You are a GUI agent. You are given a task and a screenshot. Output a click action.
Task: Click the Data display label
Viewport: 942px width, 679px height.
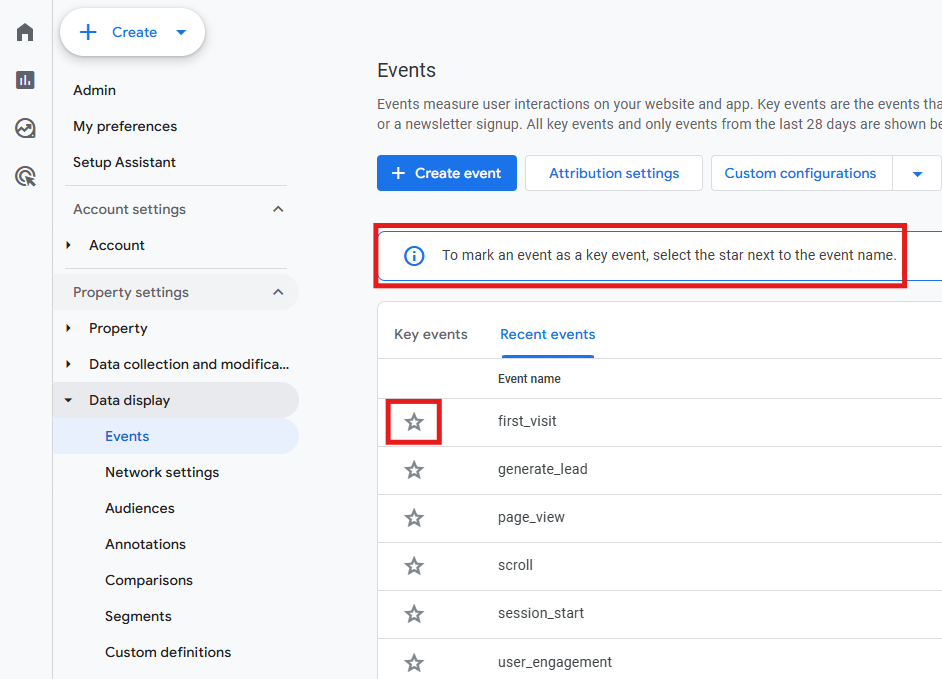pos(130,400)
